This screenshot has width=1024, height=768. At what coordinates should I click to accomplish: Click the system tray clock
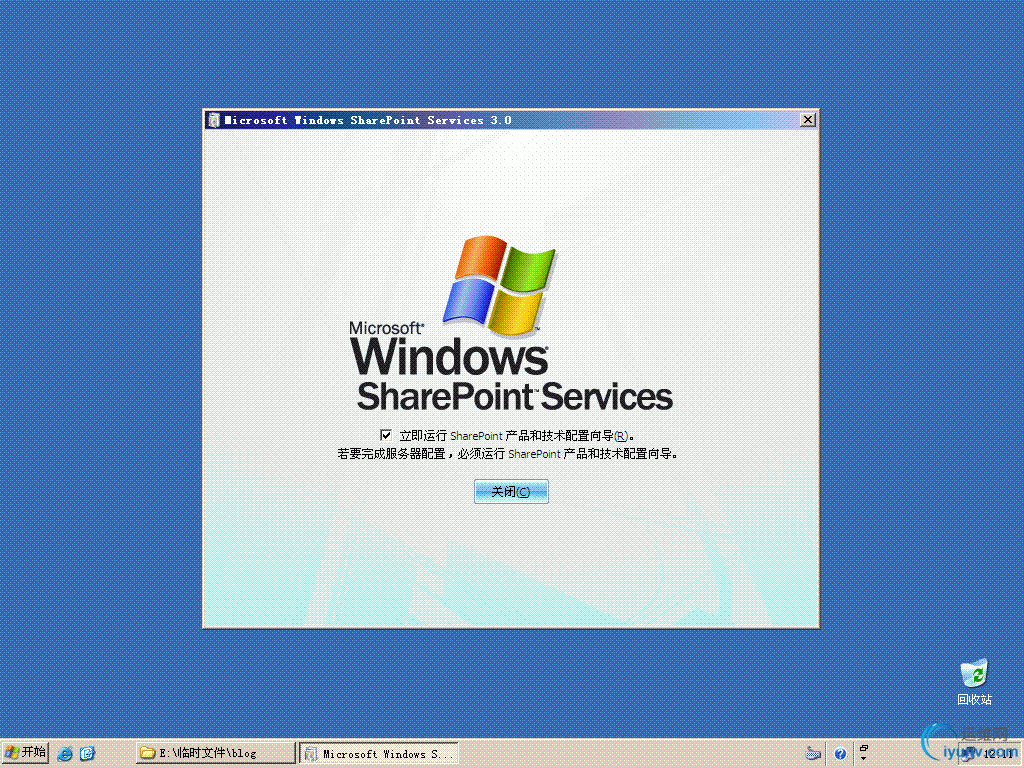pyautogui.click(x=999, y=754)
